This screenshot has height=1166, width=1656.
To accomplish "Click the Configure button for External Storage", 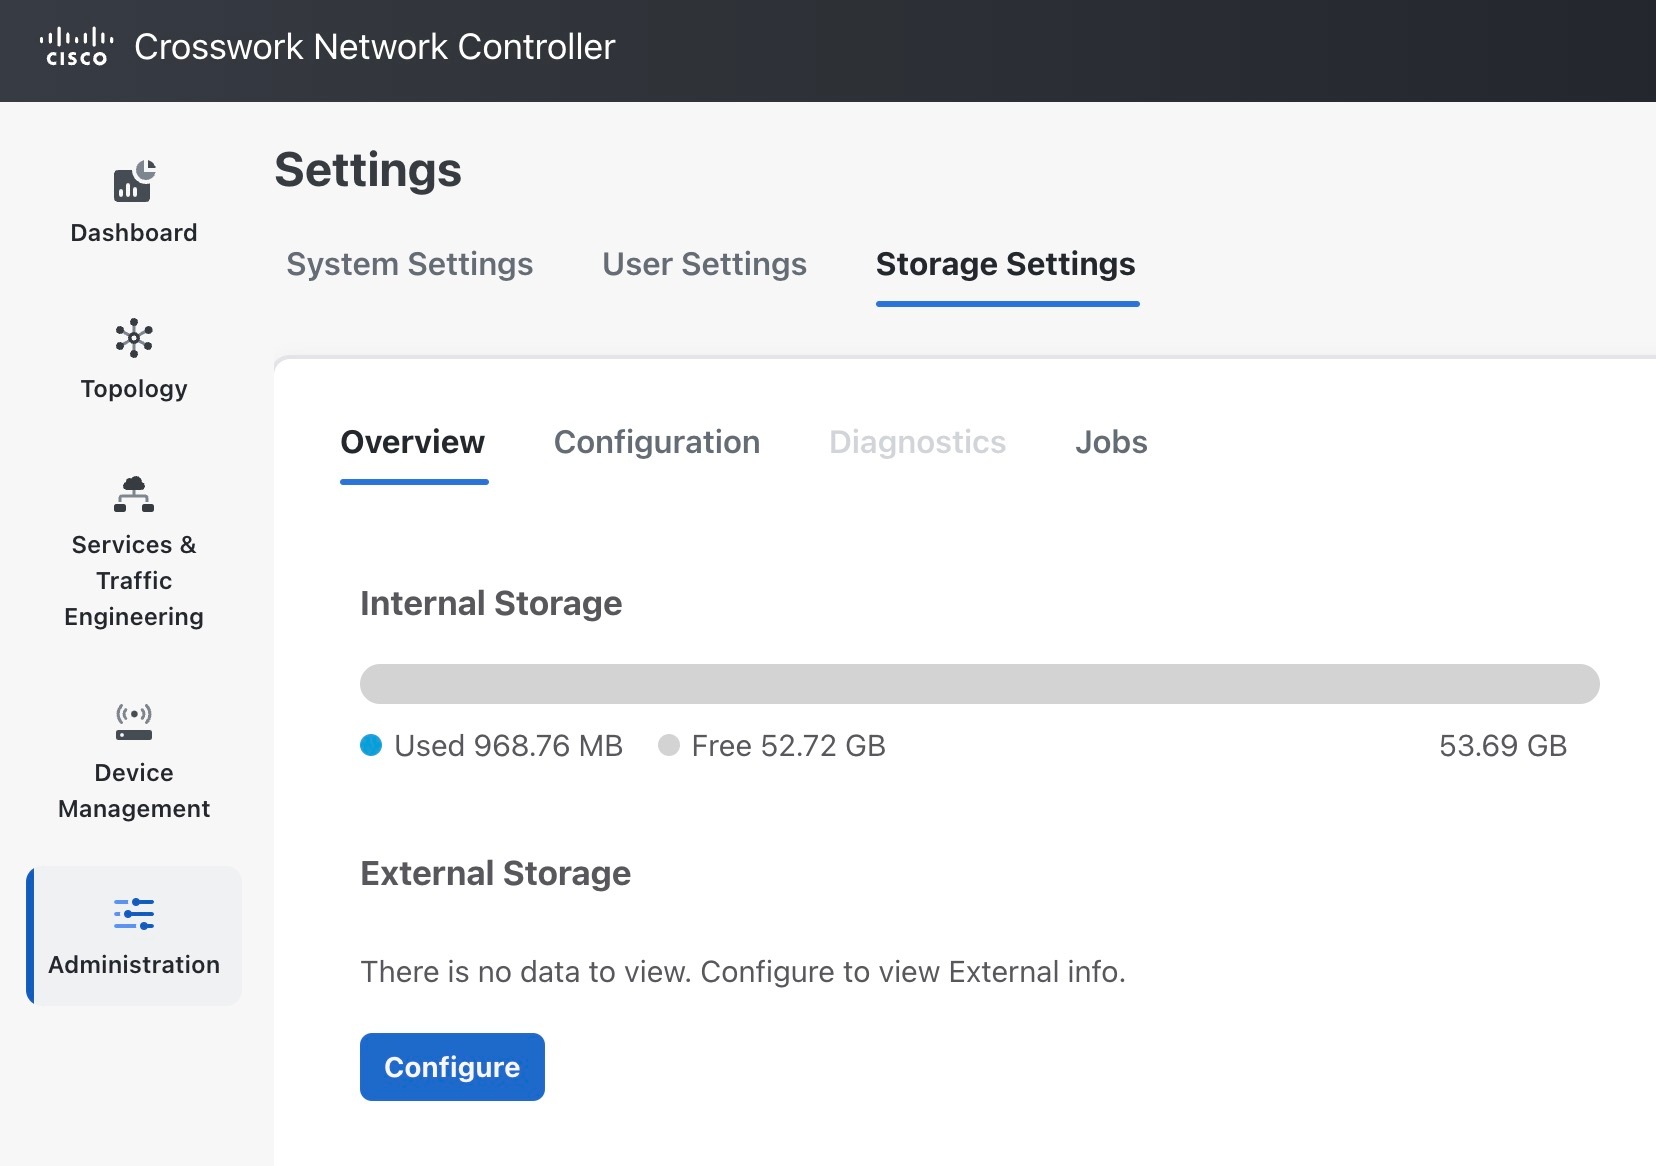I will pos(452,1066).
